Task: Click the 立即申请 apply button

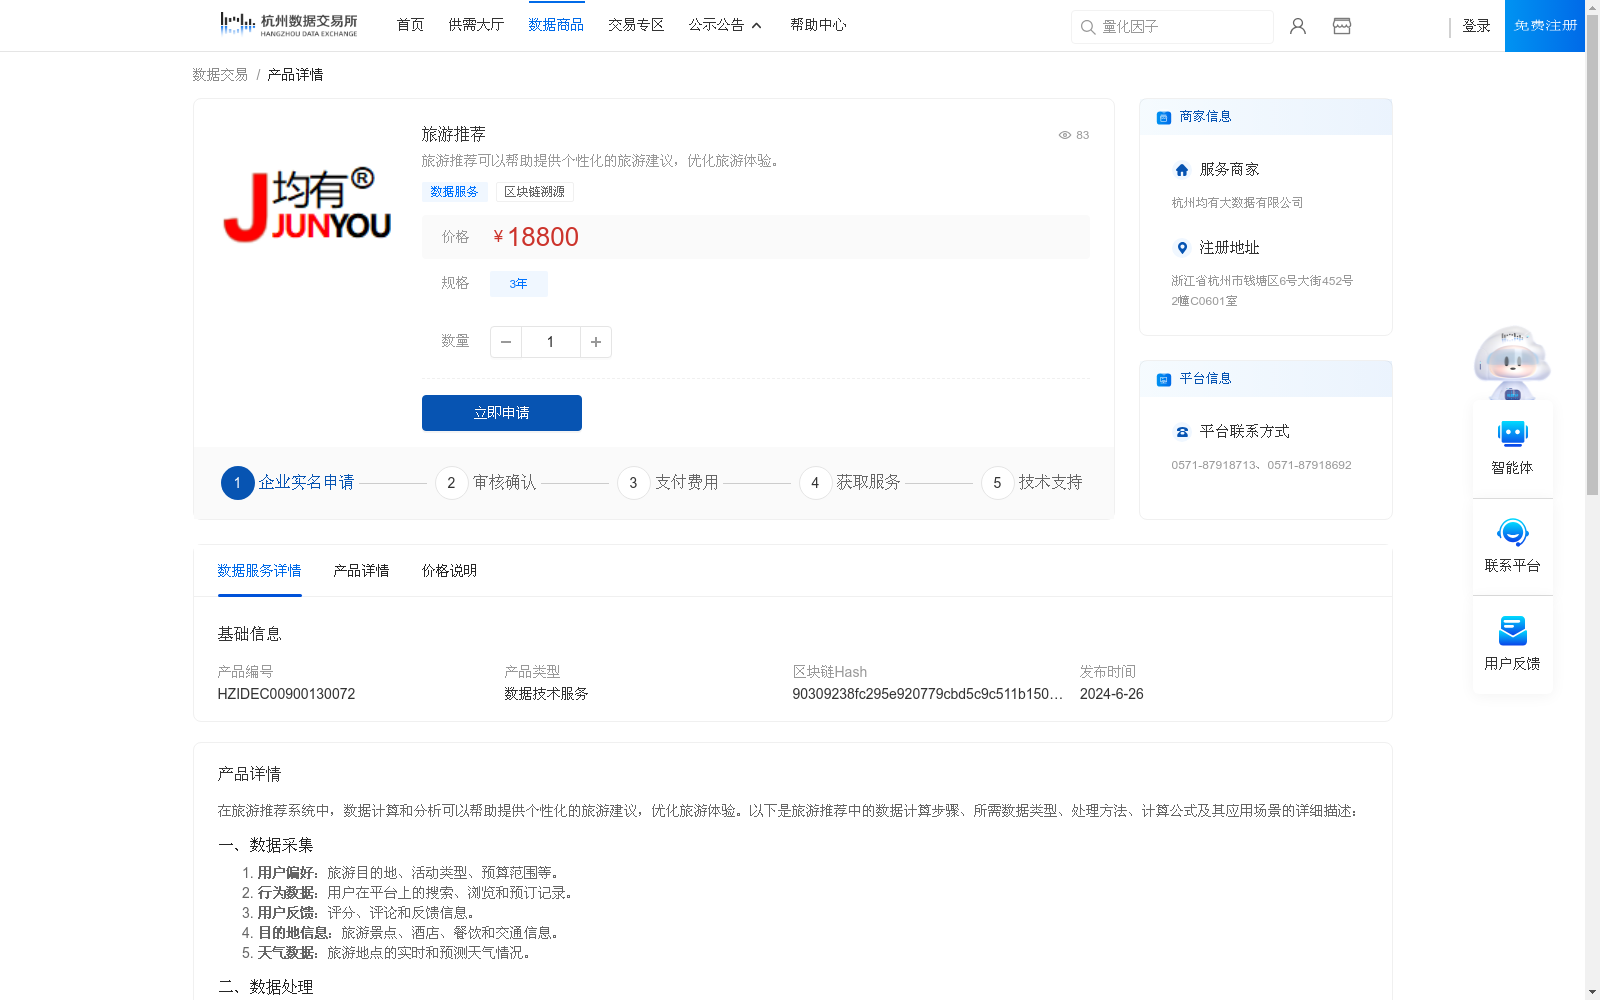Action: (501, 412)
